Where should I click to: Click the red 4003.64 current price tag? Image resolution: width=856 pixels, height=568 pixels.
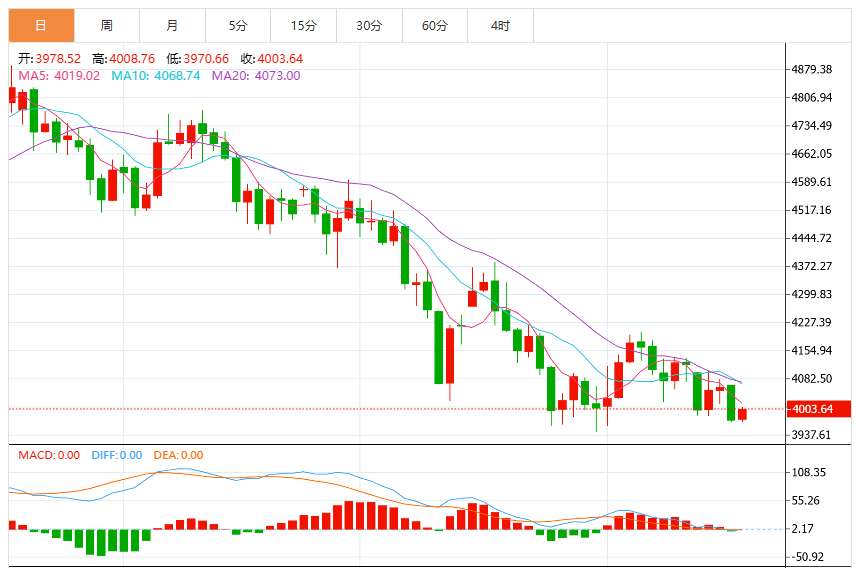point(818,409)
